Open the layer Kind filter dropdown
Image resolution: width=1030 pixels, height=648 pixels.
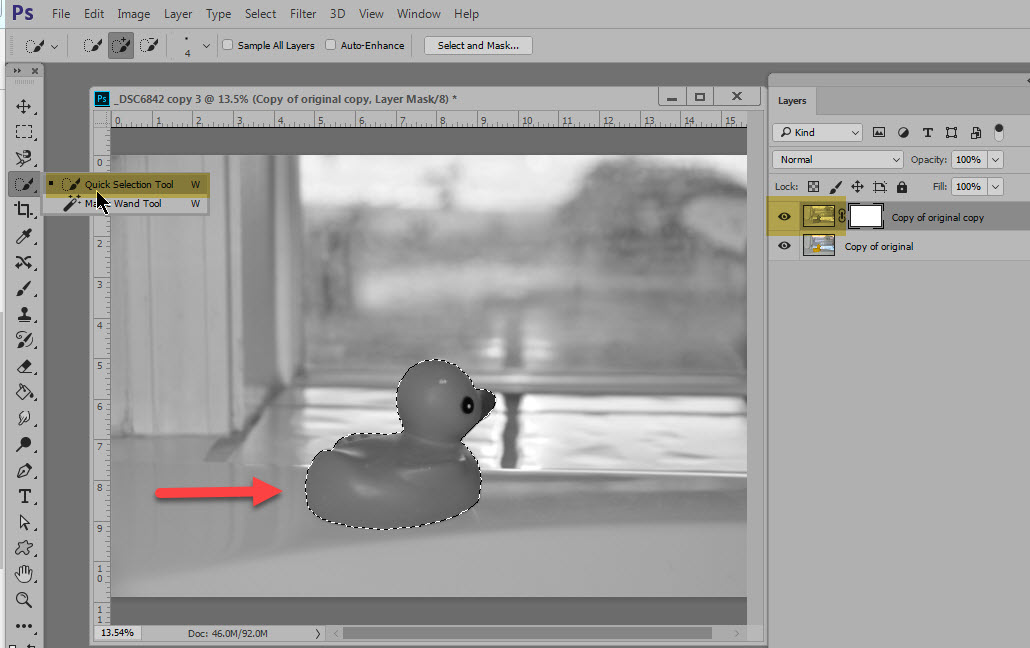pos(817,132)
